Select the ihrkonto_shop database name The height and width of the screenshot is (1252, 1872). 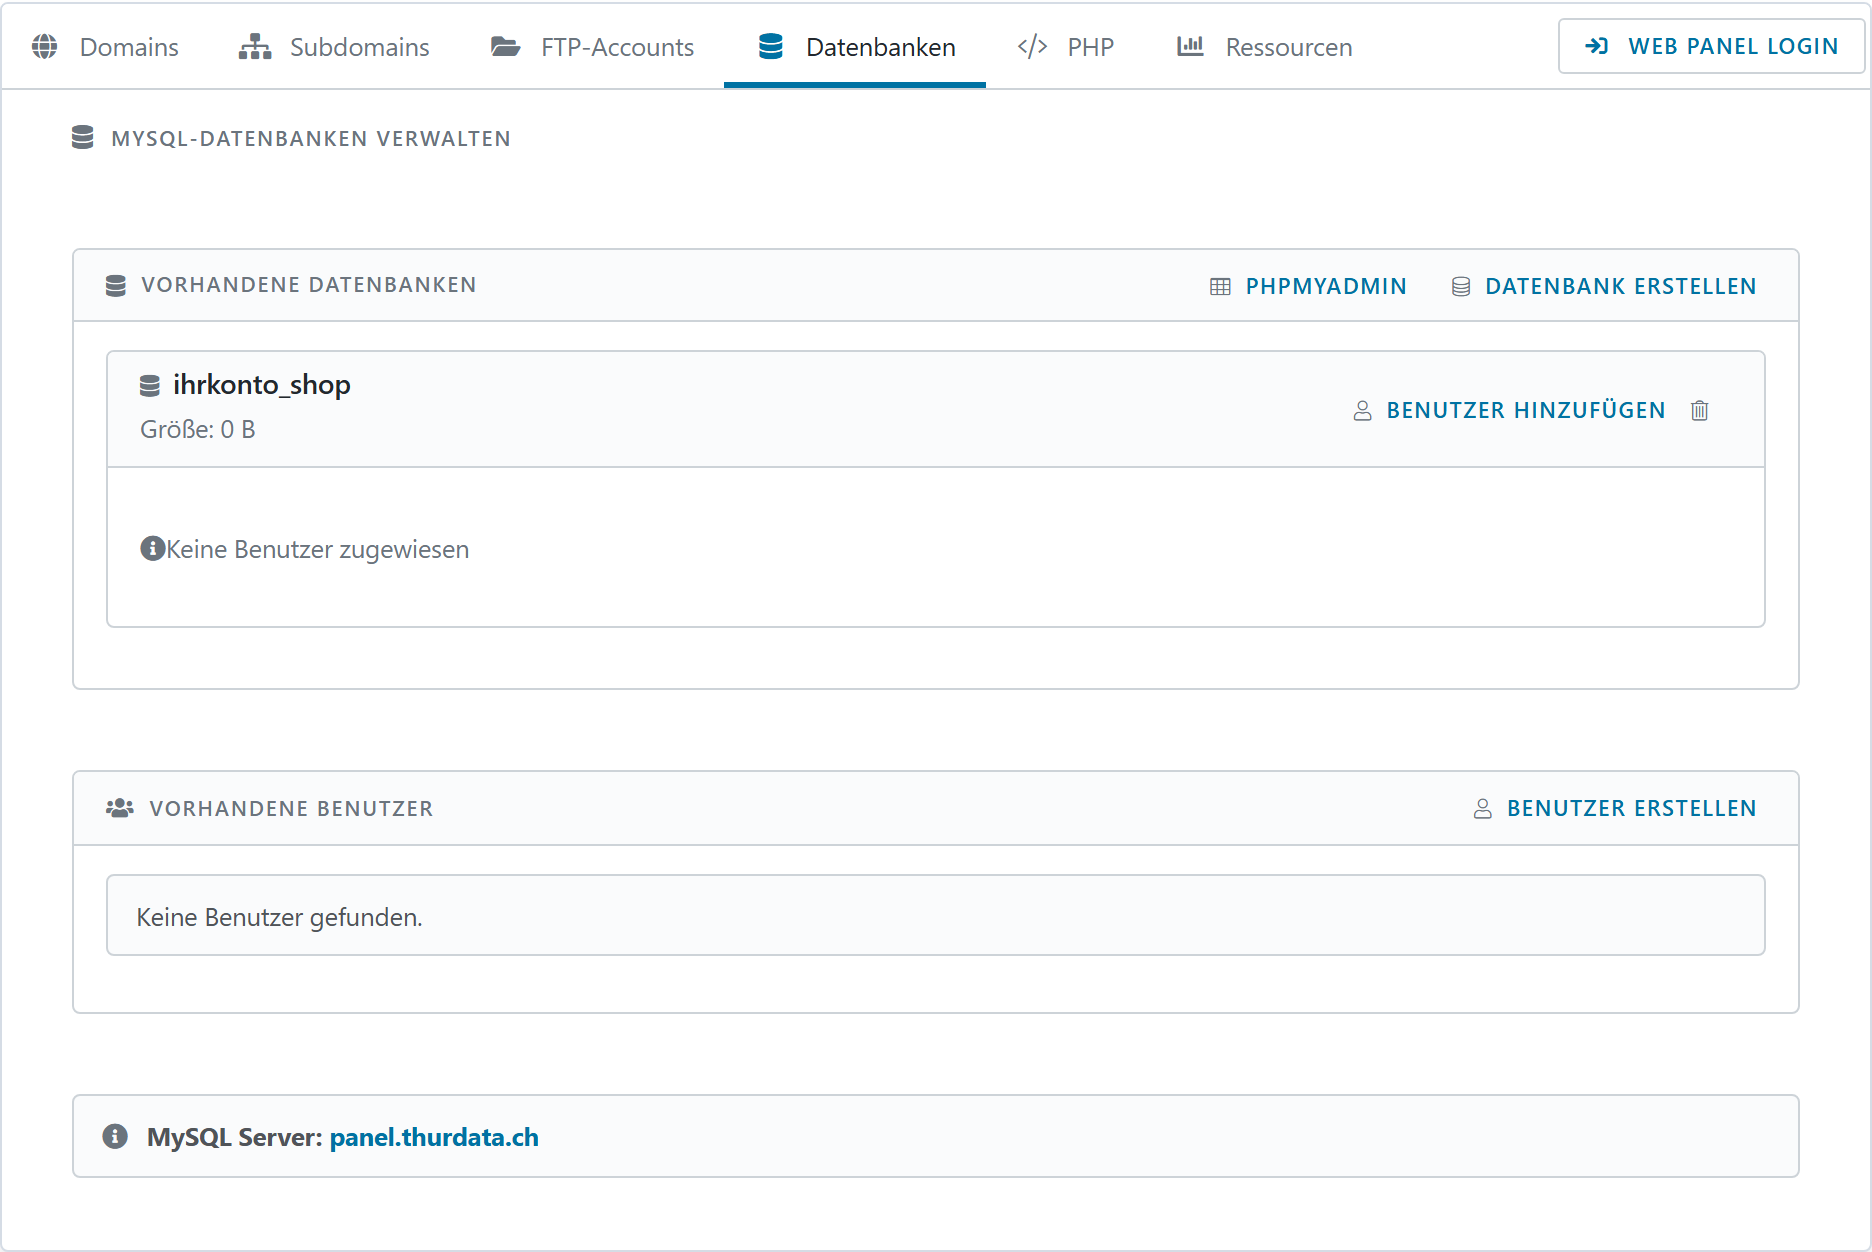coord(262,385)
